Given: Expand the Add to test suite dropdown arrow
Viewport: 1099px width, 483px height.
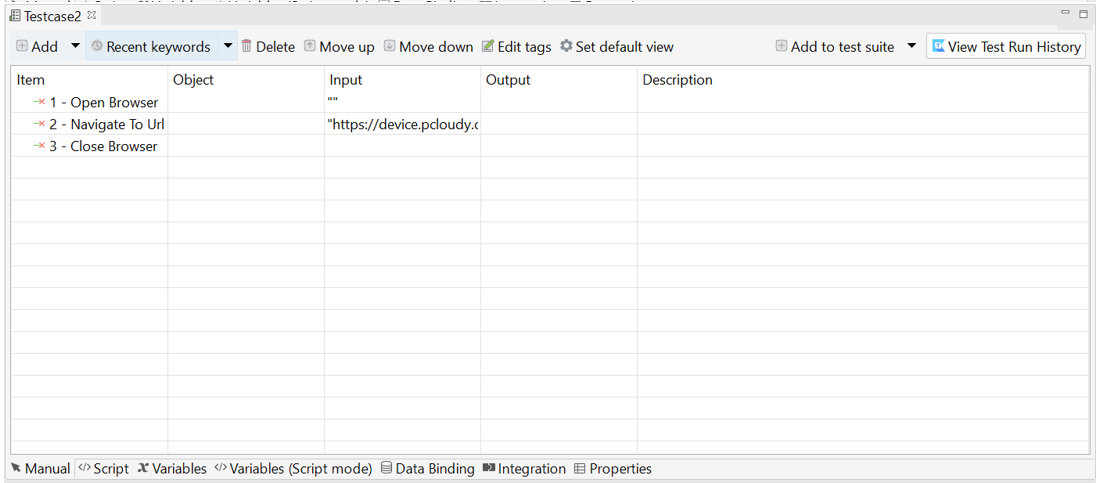Looking at the screenshot, I should (x=911, y=46).
